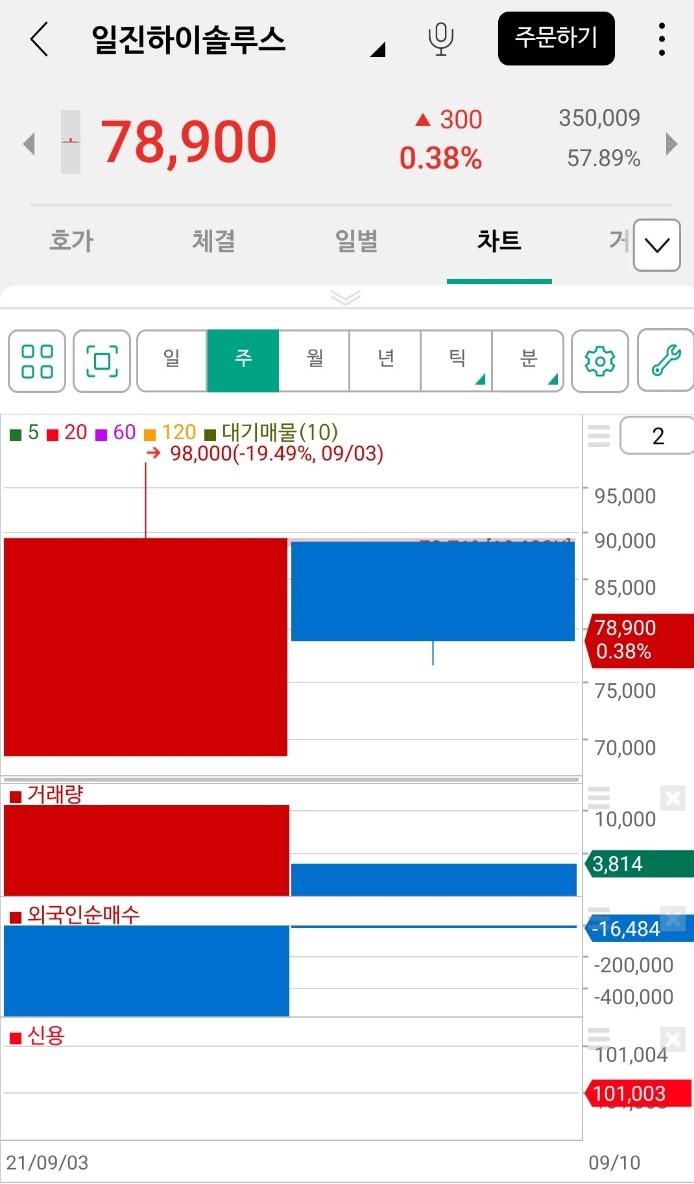694x1184 pixels.
Task: Tap the 신용 indicator label
Action: 37,1035
